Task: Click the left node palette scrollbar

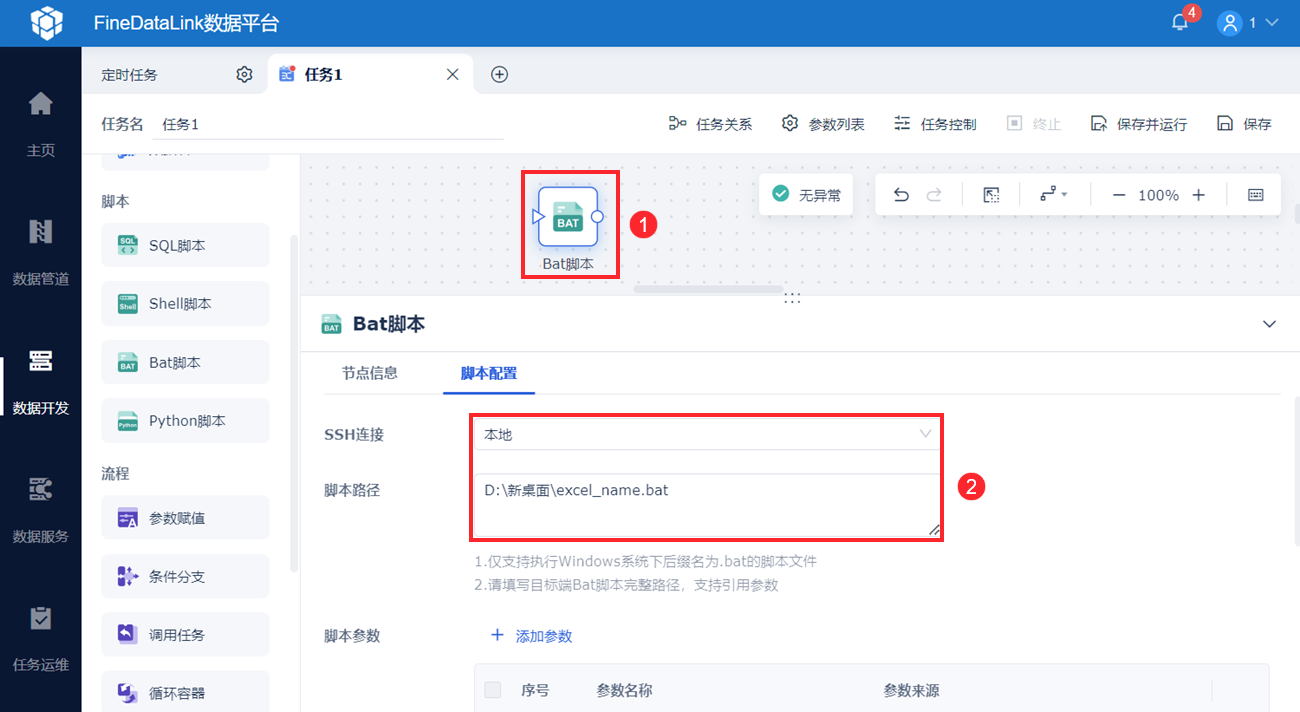Action: 294,402
